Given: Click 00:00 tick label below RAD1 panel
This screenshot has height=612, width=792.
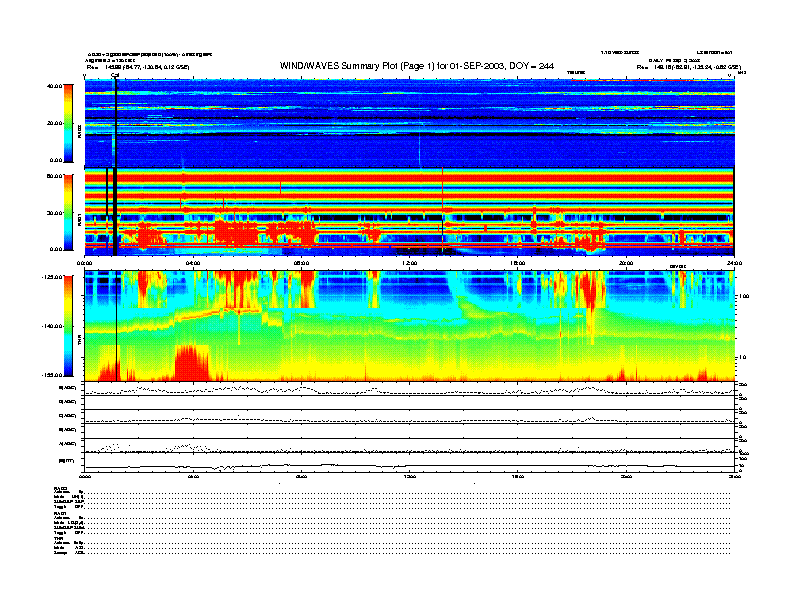Looking at the screenshot, I should pos(85,263).
